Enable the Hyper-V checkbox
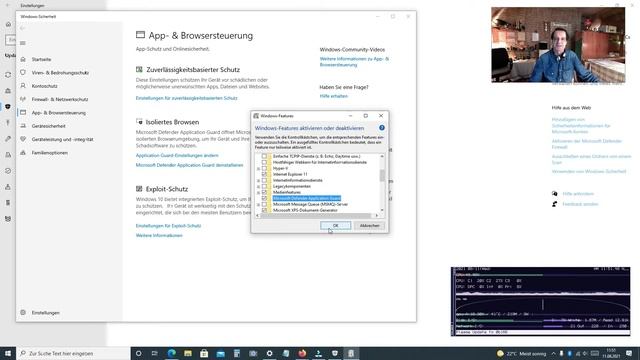Screen dimensions: 640x360 (264, 168)
